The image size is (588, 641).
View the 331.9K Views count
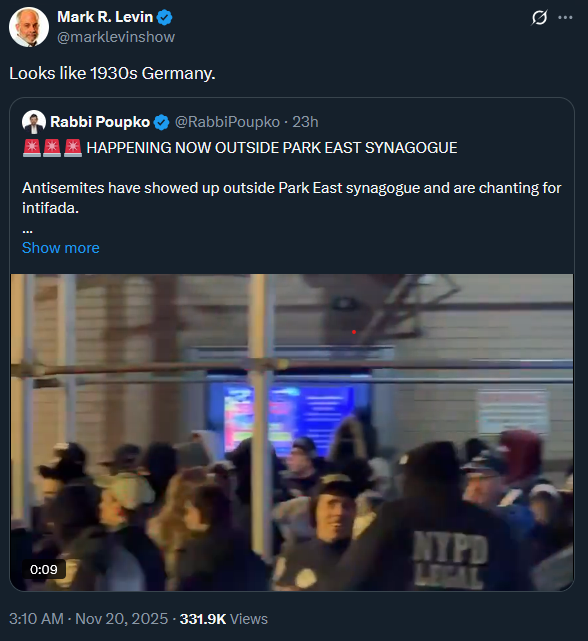pyautogui.click(x=224, y=619)
